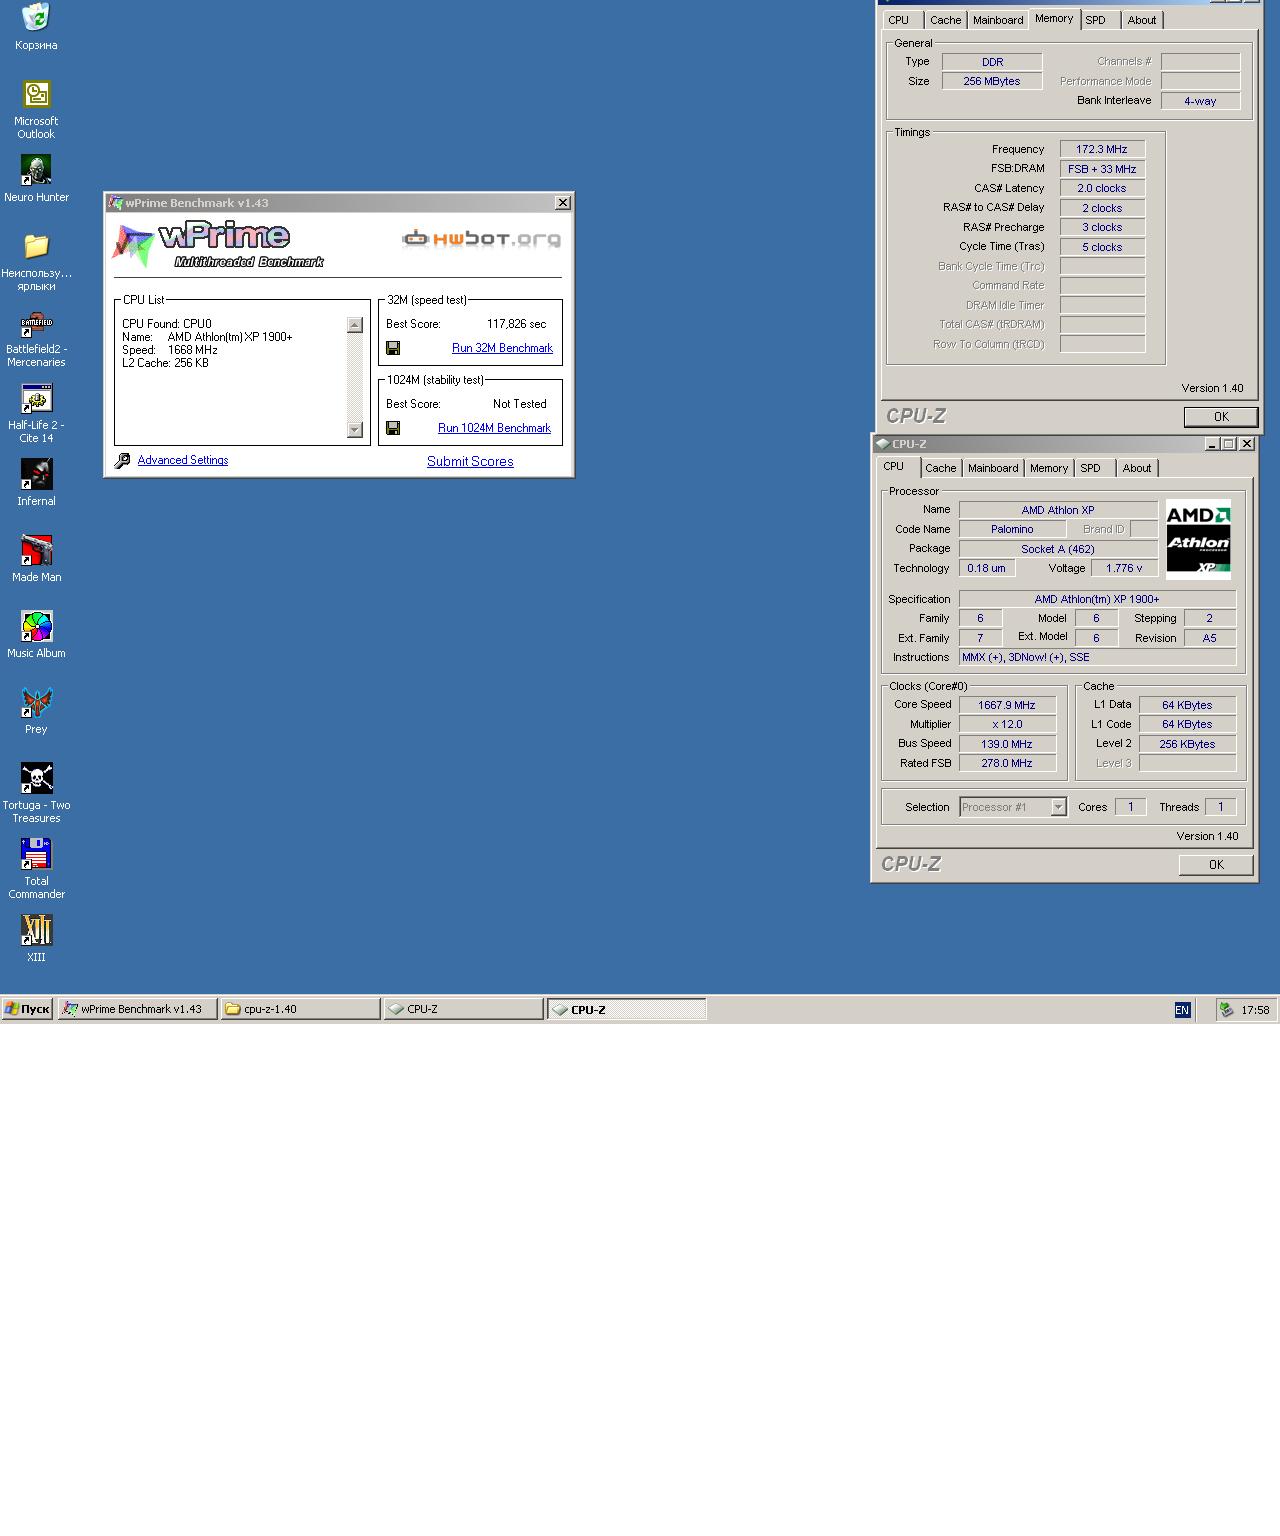Close the wPrime Benchmark window
Viewport: 1280px width, 1536px height.
563,203
